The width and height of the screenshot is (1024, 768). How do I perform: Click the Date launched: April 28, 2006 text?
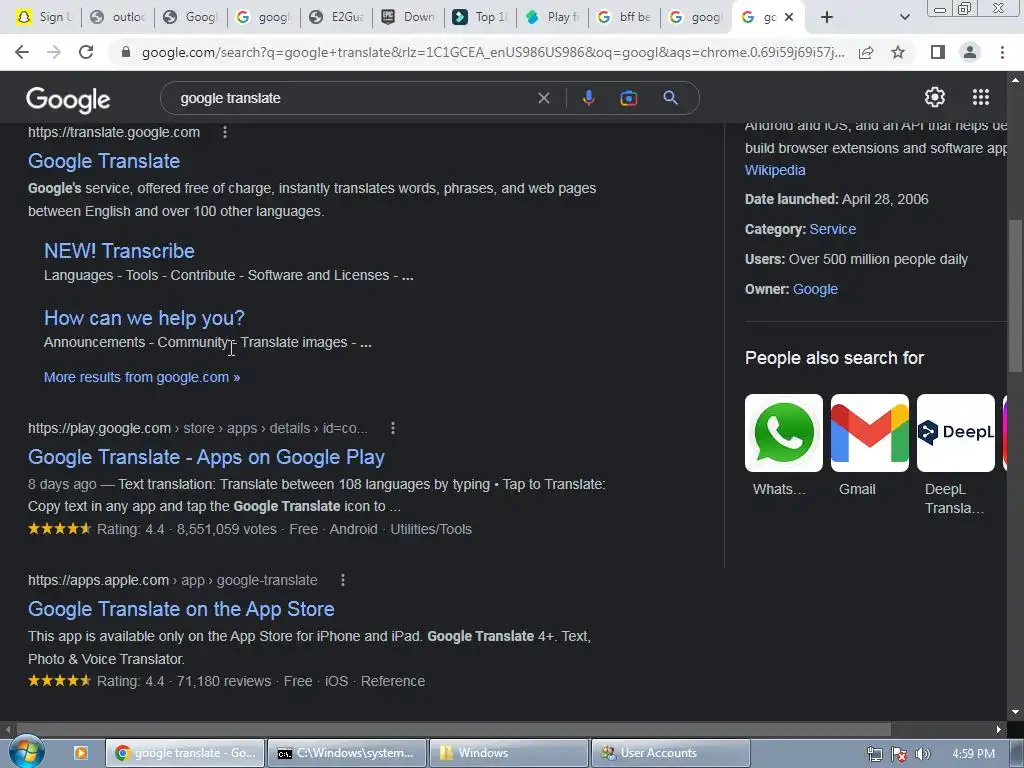click(x=837, y=199)
